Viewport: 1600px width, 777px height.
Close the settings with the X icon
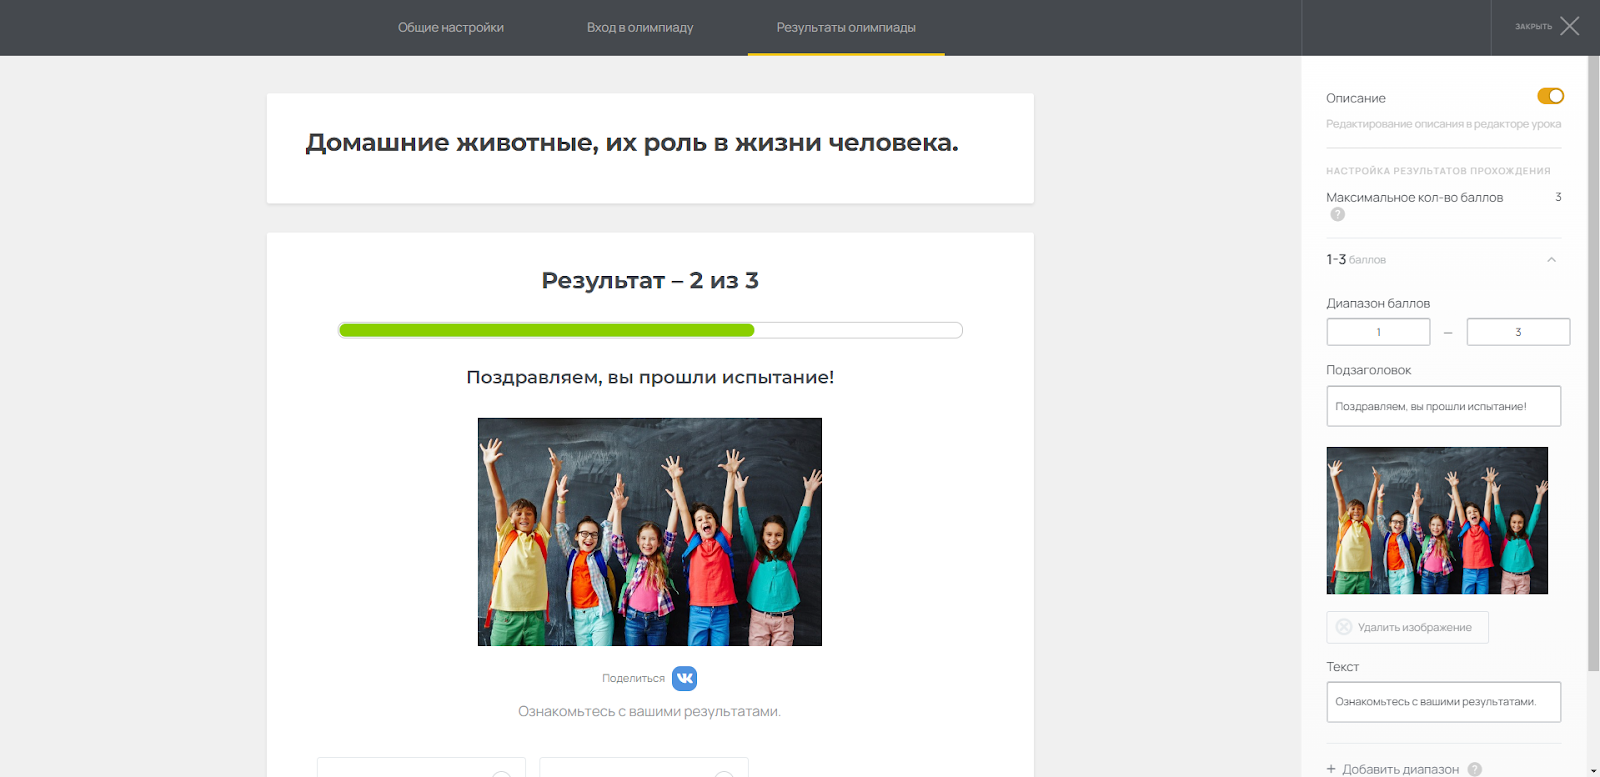1570,26
